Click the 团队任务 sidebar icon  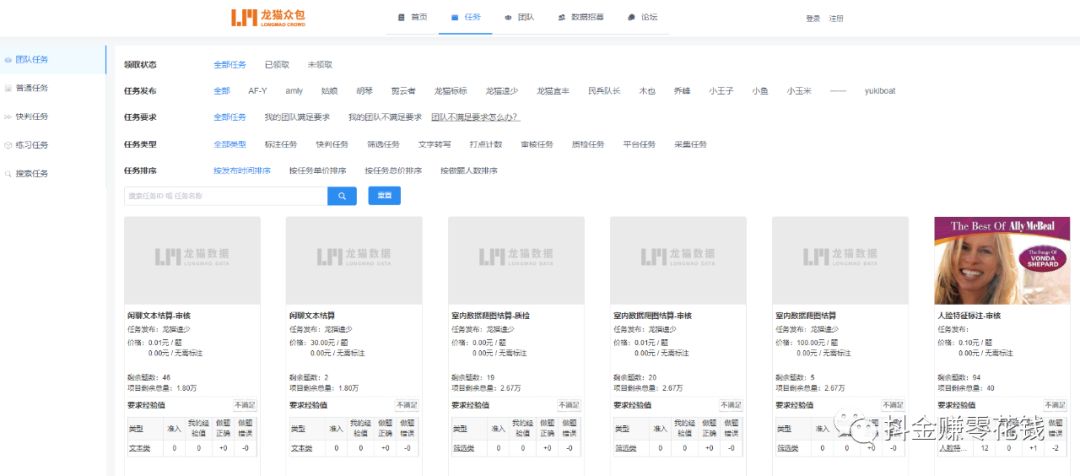[x=8, y=60]
